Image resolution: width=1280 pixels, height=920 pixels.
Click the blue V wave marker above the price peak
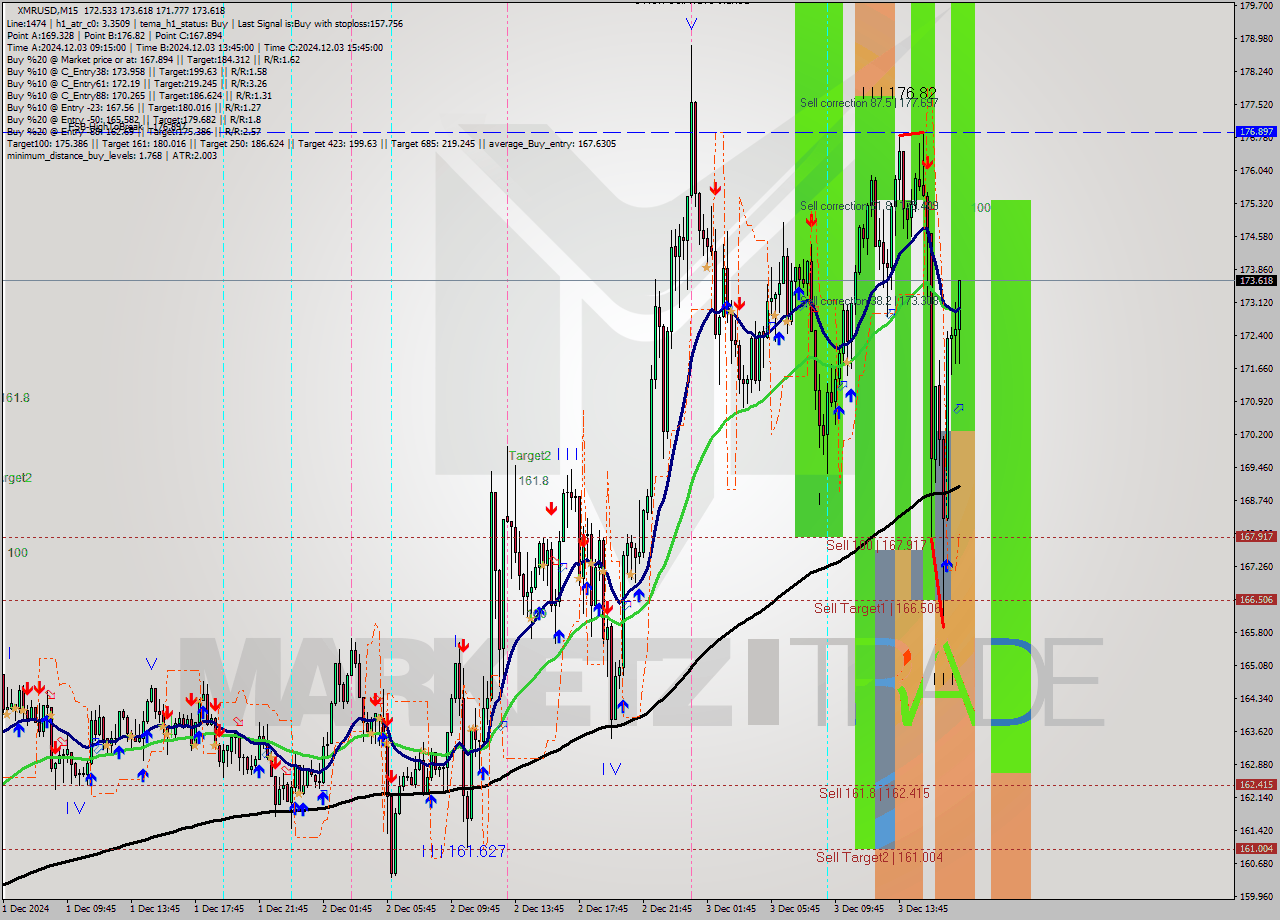click(691, 24)
